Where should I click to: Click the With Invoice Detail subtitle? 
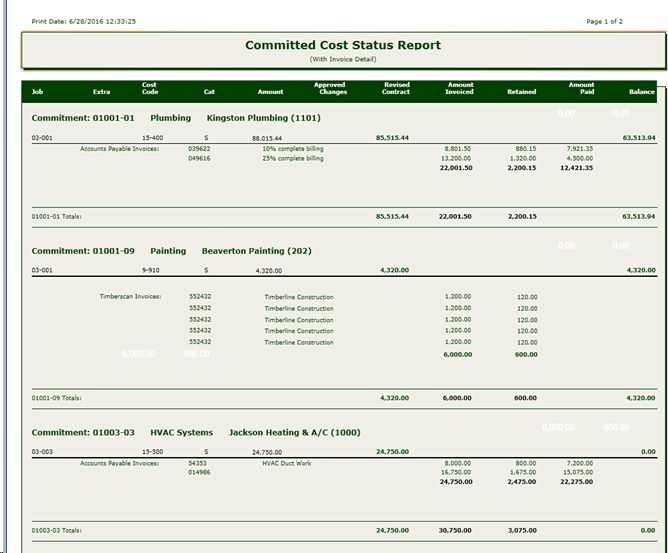pyautogui.click(x=343, y=59)
